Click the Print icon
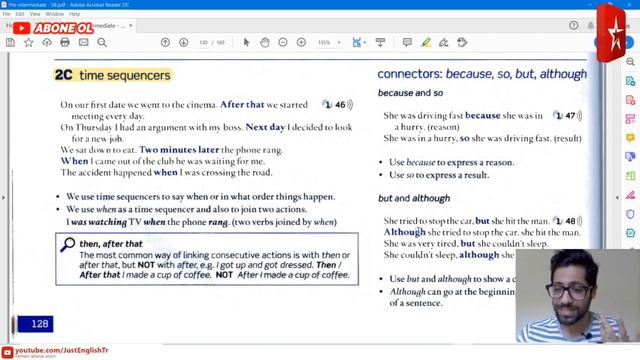The image size is (640, 360). (65, 42)
